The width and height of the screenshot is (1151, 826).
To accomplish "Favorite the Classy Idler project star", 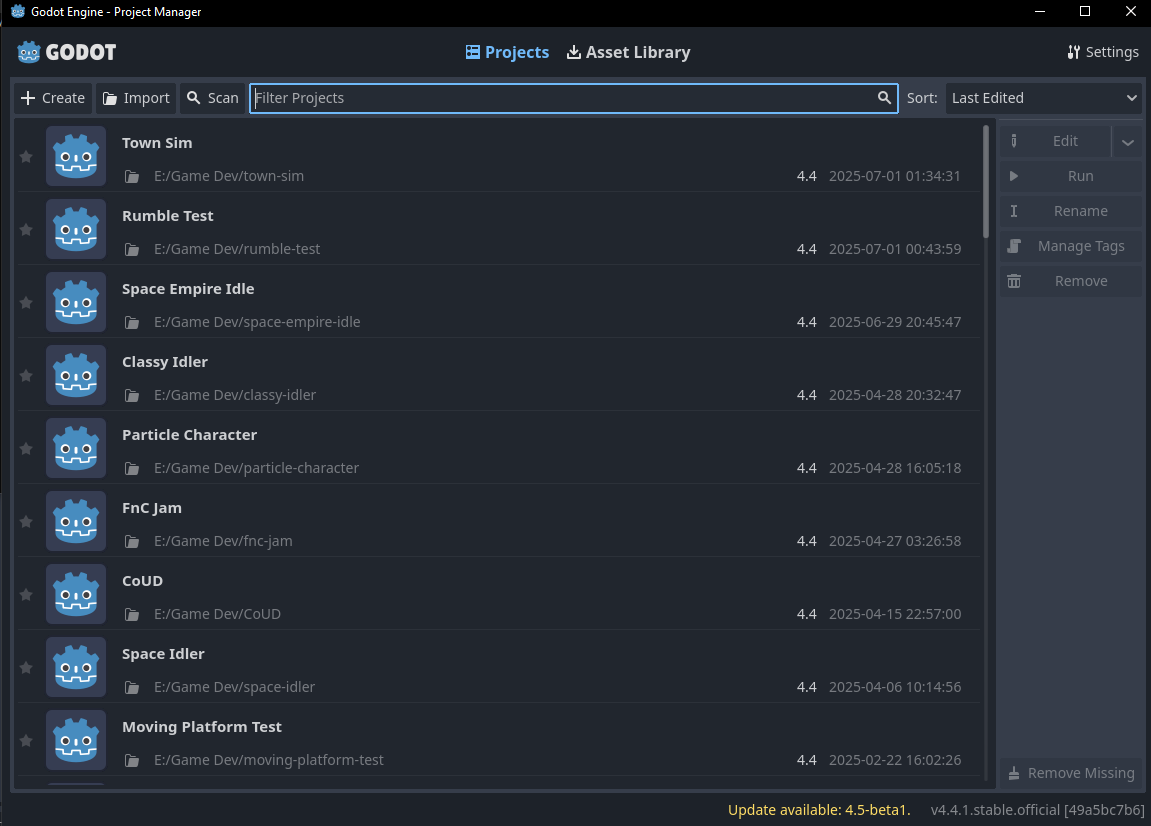I will click(x=26, y=375).
